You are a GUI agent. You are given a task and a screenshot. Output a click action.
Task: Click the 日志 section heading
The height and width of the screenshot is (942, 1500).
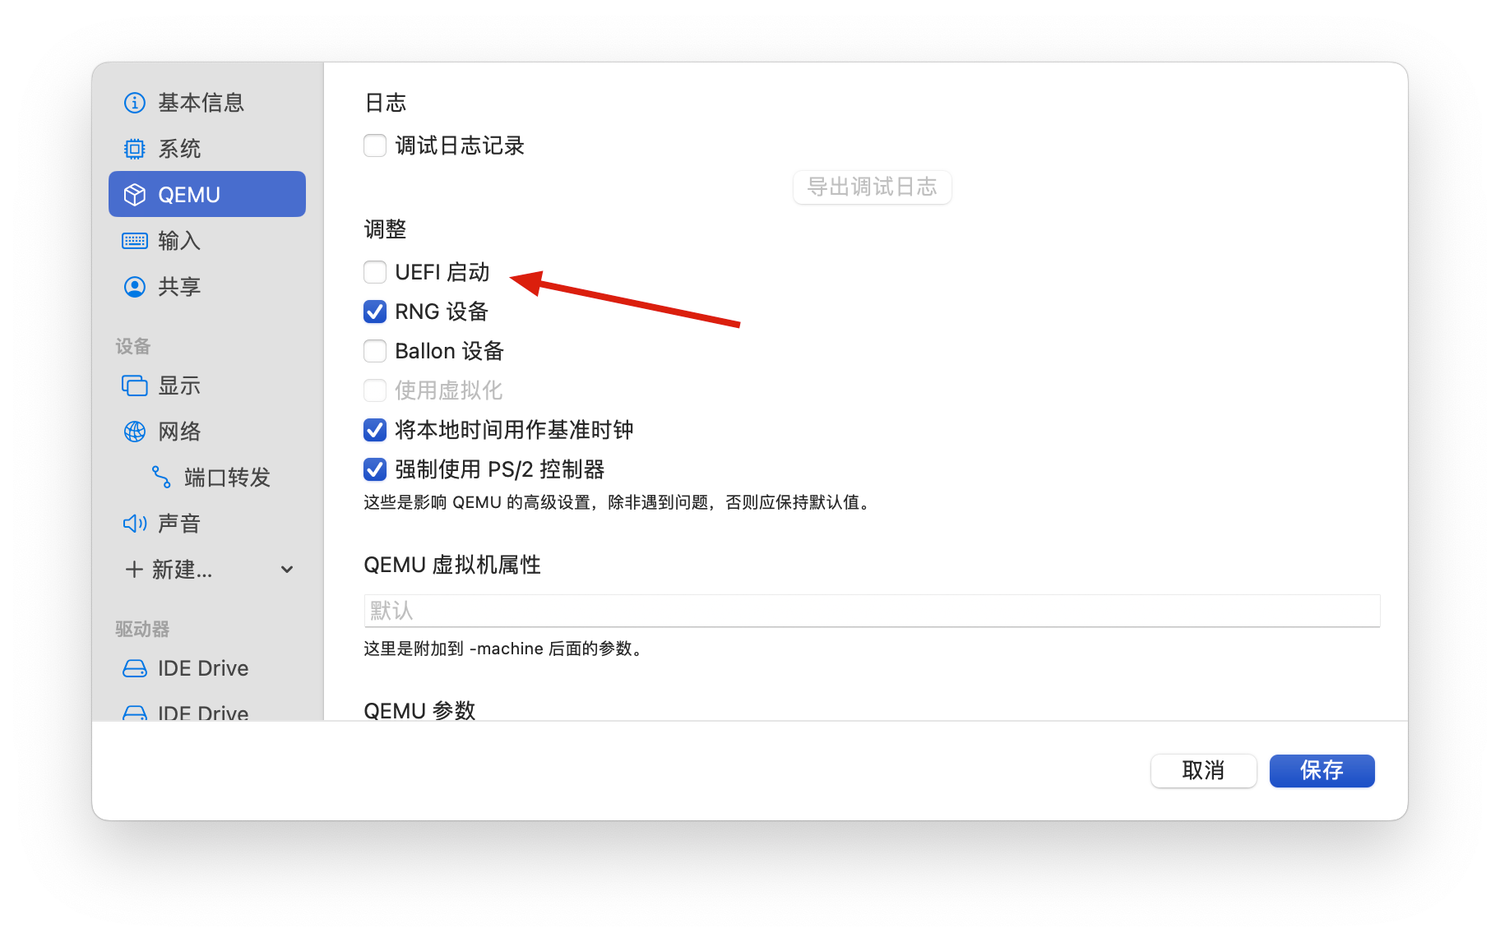385,103
